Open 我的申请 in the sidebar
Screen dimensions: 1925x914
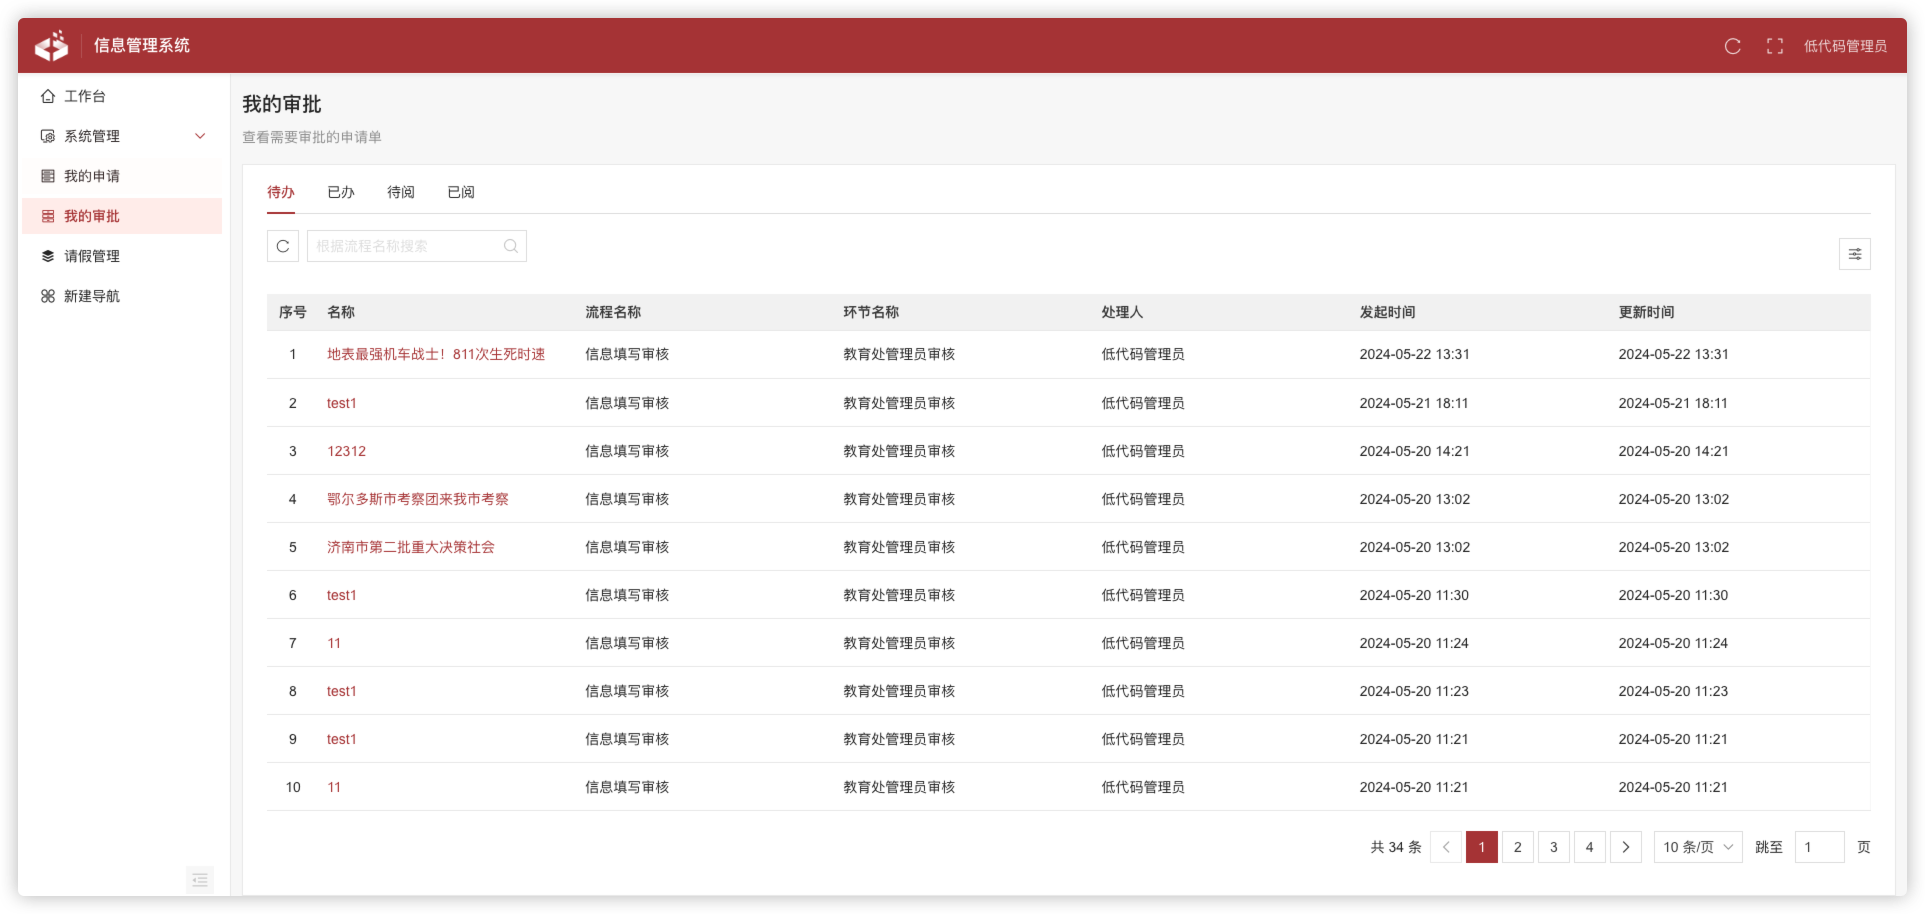(x=92, y=176)
